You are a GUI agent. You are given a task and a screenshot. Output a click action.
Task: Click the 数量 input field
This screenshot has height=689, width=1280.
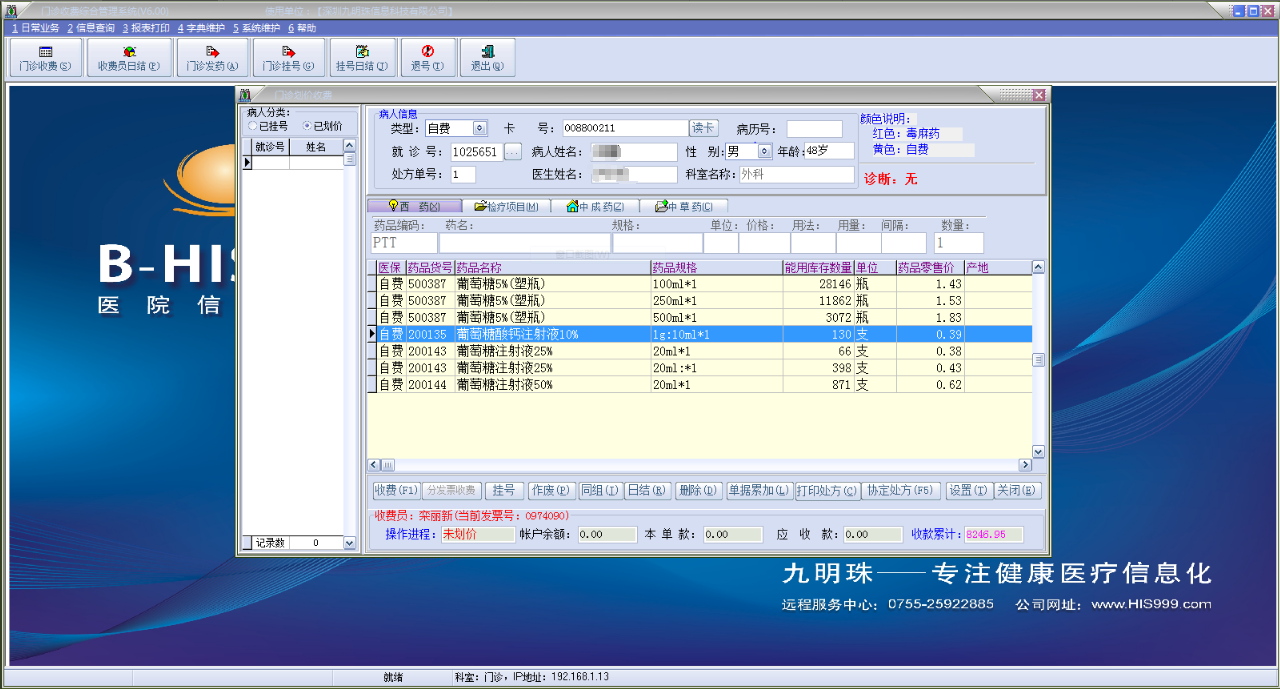[x=959, y=243]
